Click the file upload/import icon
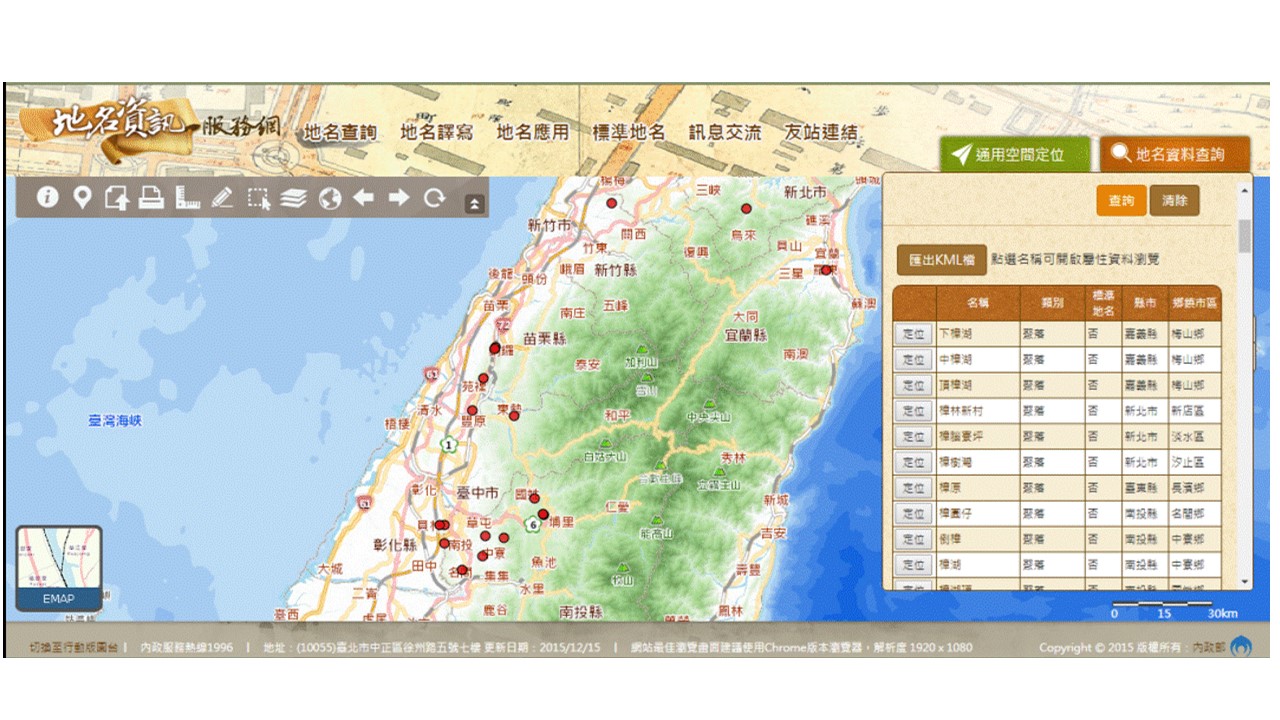 116,198
